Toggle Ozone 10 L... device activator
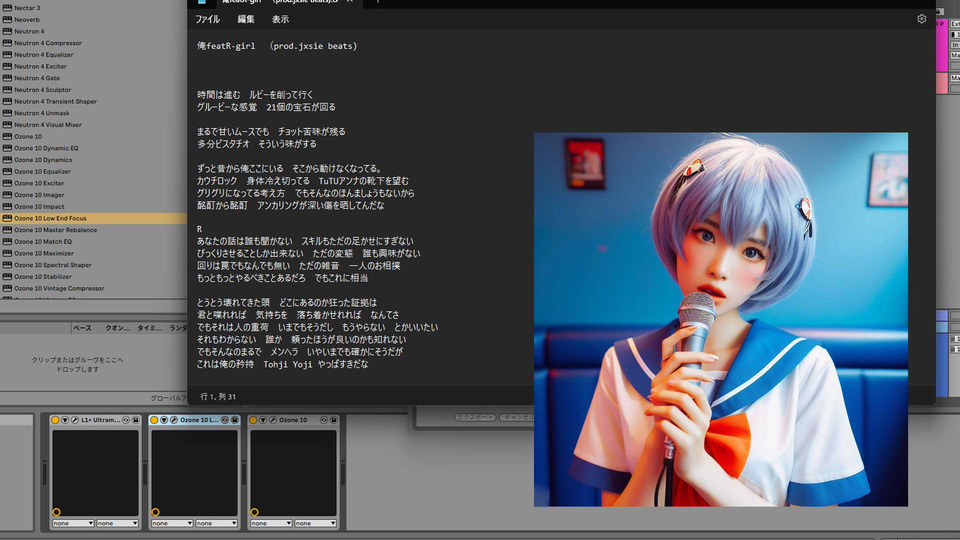The image size is (960, 540). pyautogui.click(x=154, y=420)
